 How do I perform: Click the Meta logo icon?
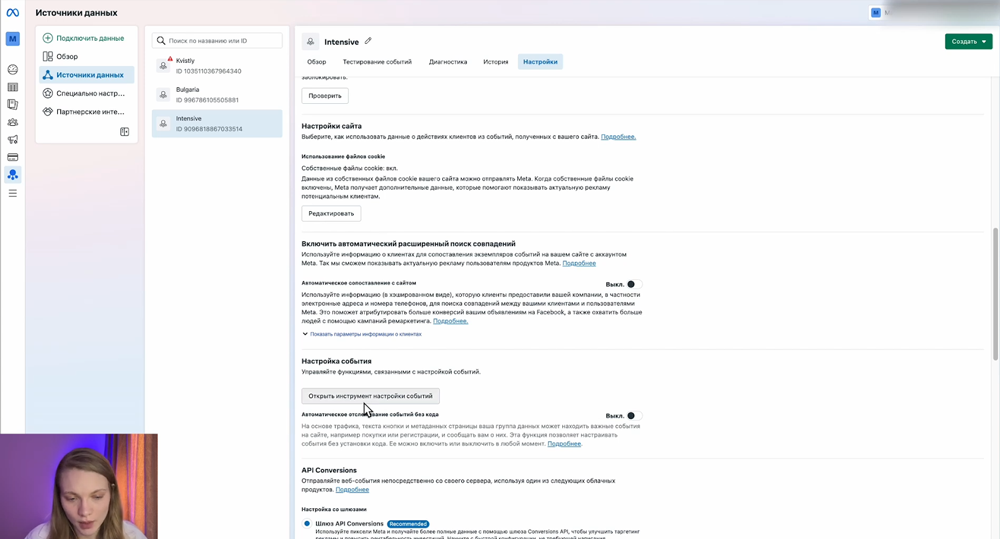click(13, 13)
